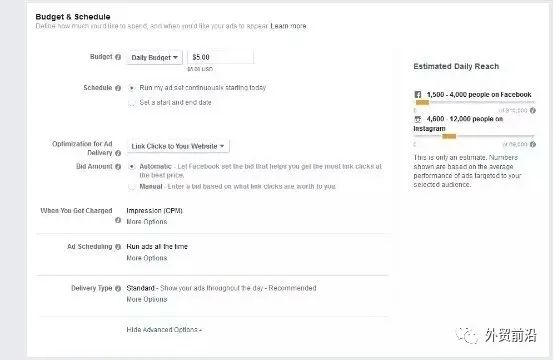
Task: Click the info icon beside Schedule label
Action: point(118,88)
